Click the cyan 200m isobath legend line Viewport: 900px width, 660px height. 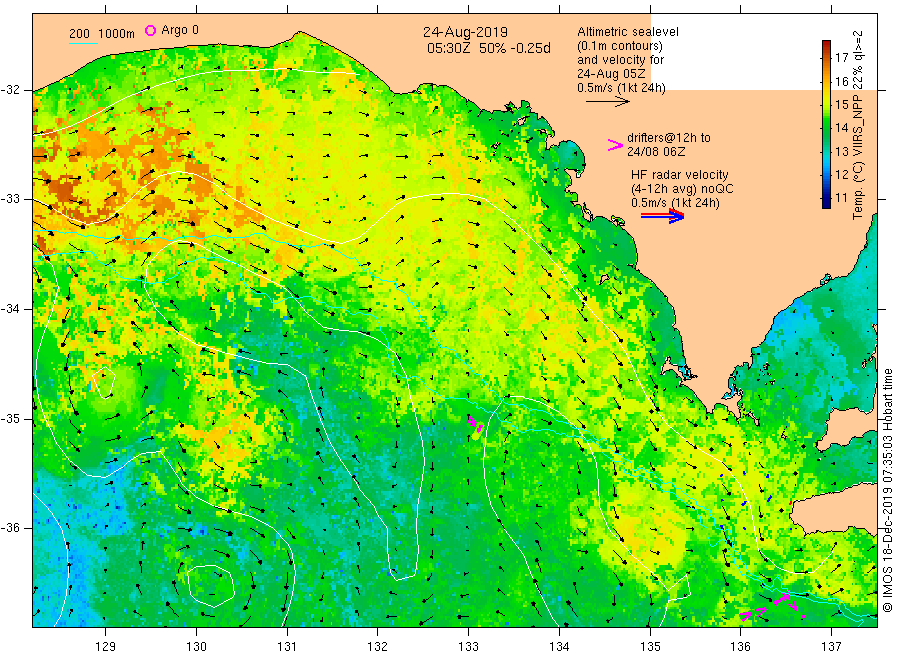pos(83,43)
